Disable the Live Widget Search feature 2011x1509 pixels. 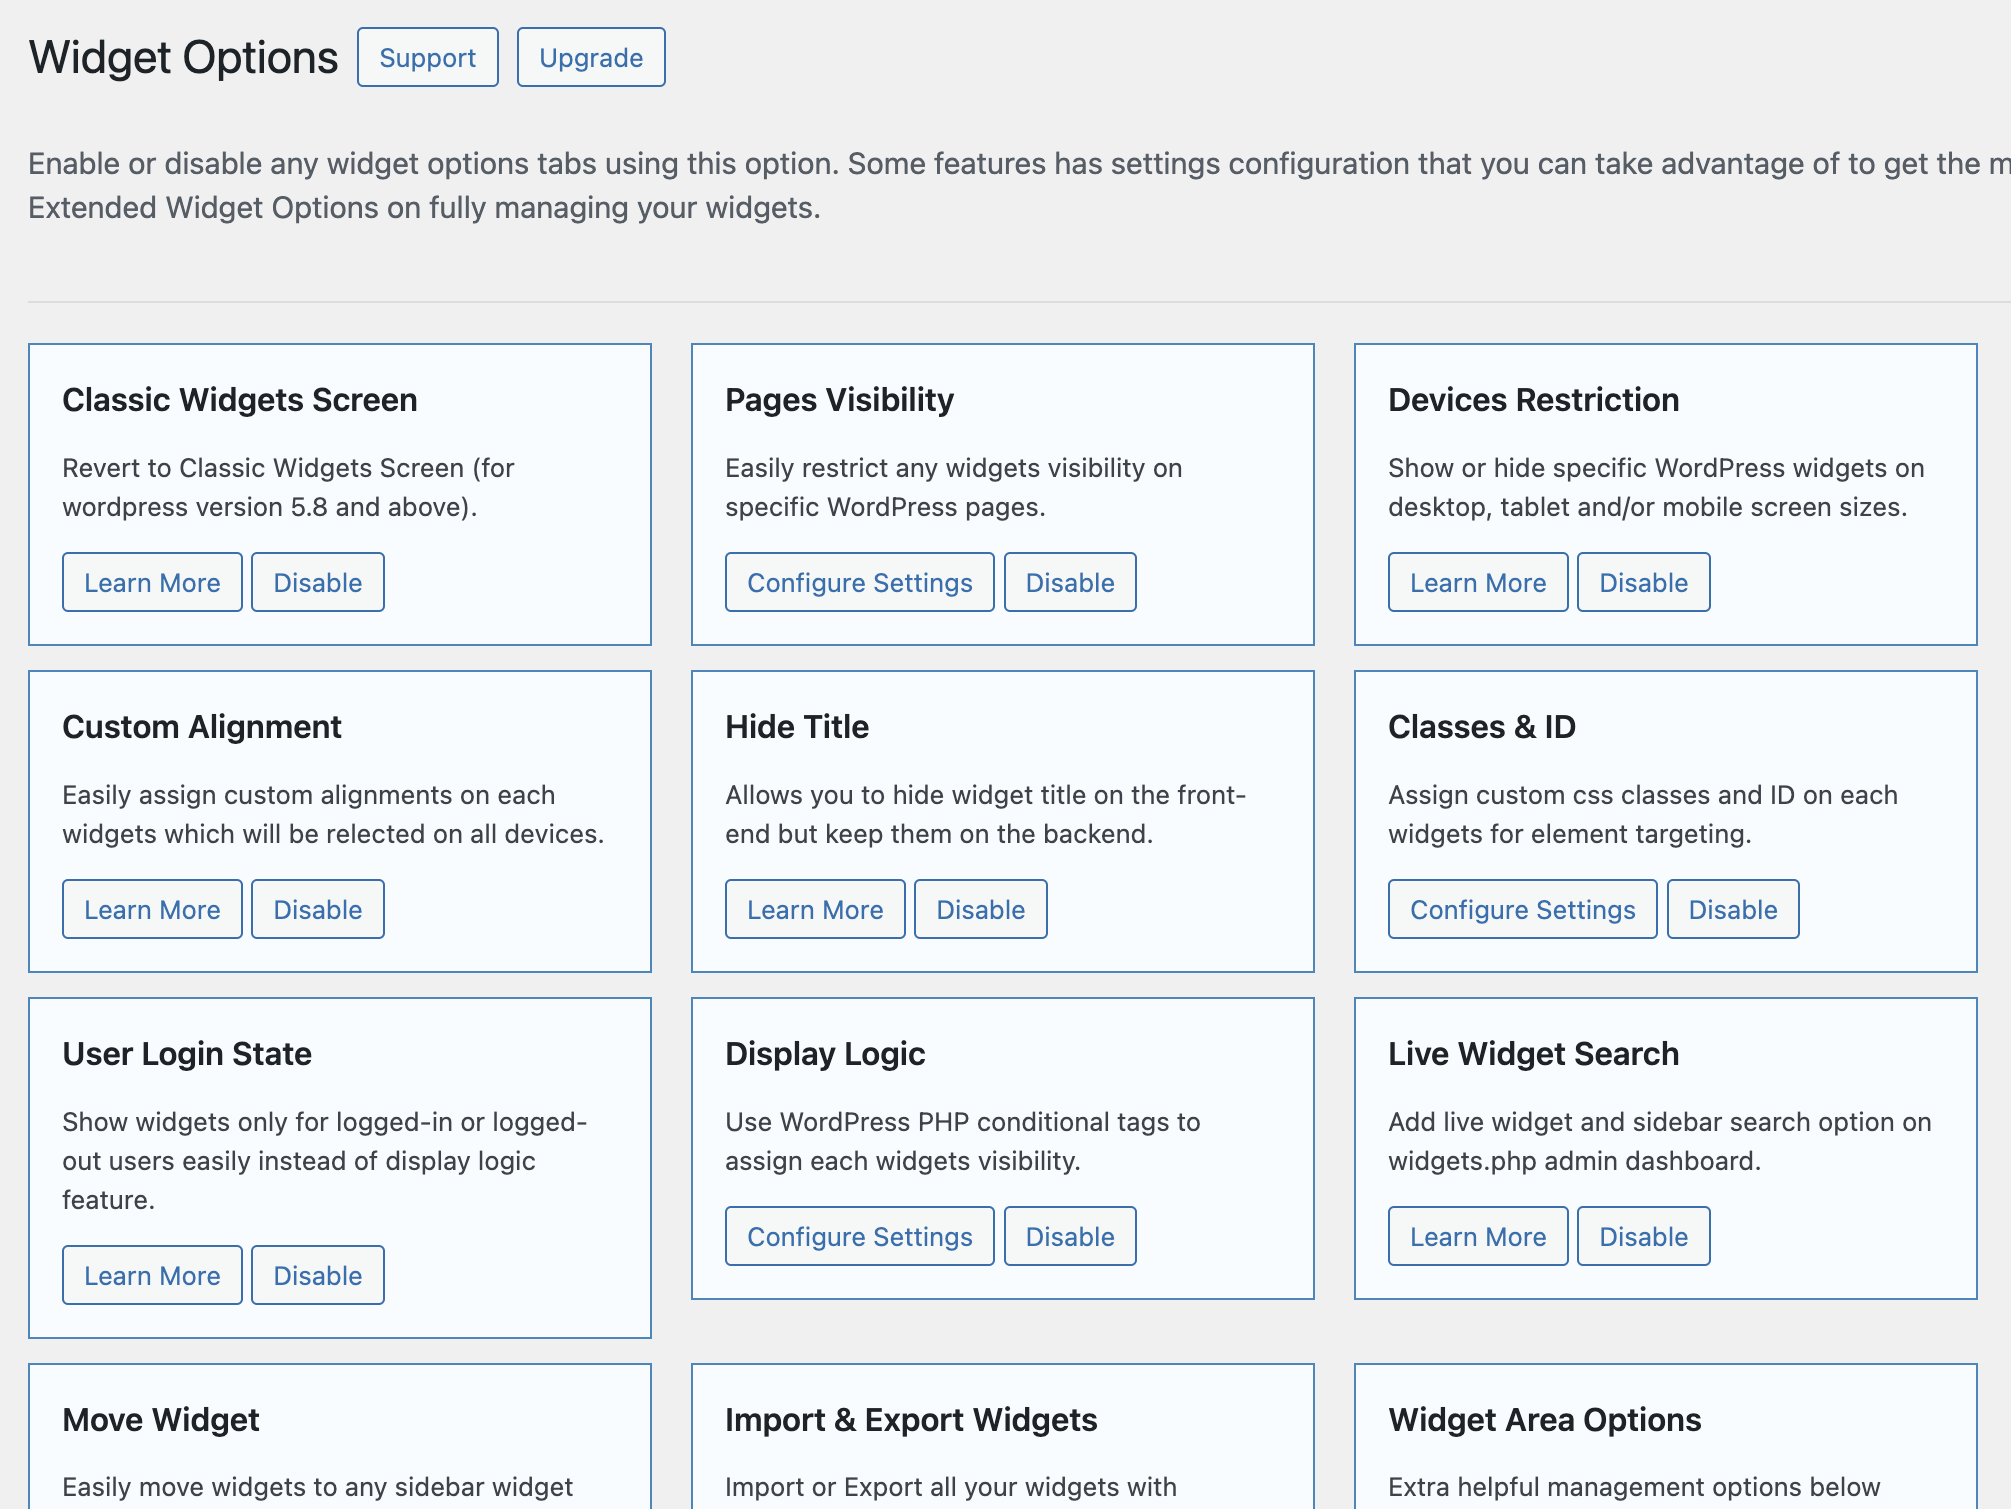click(x=1643, y=1236)
